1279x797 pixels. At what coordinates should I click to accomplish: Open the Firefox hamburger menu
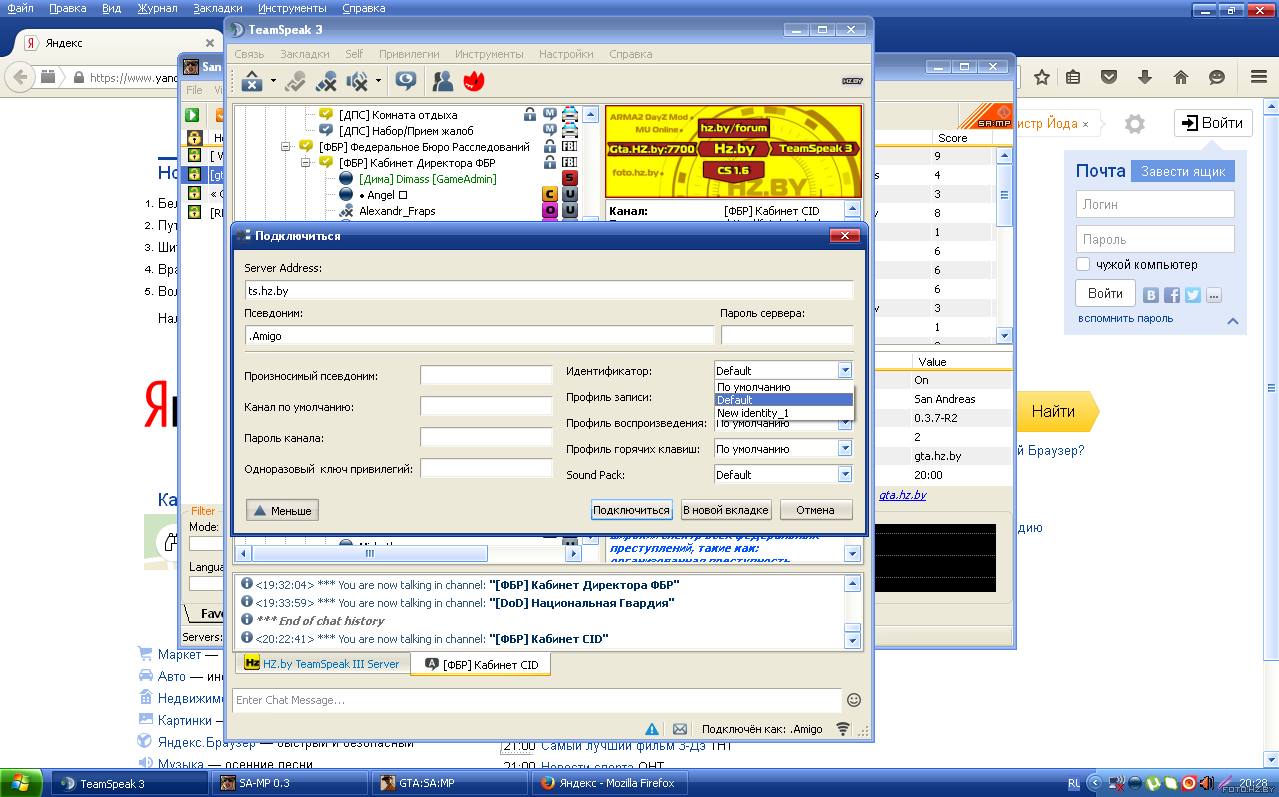(1259, 77)
